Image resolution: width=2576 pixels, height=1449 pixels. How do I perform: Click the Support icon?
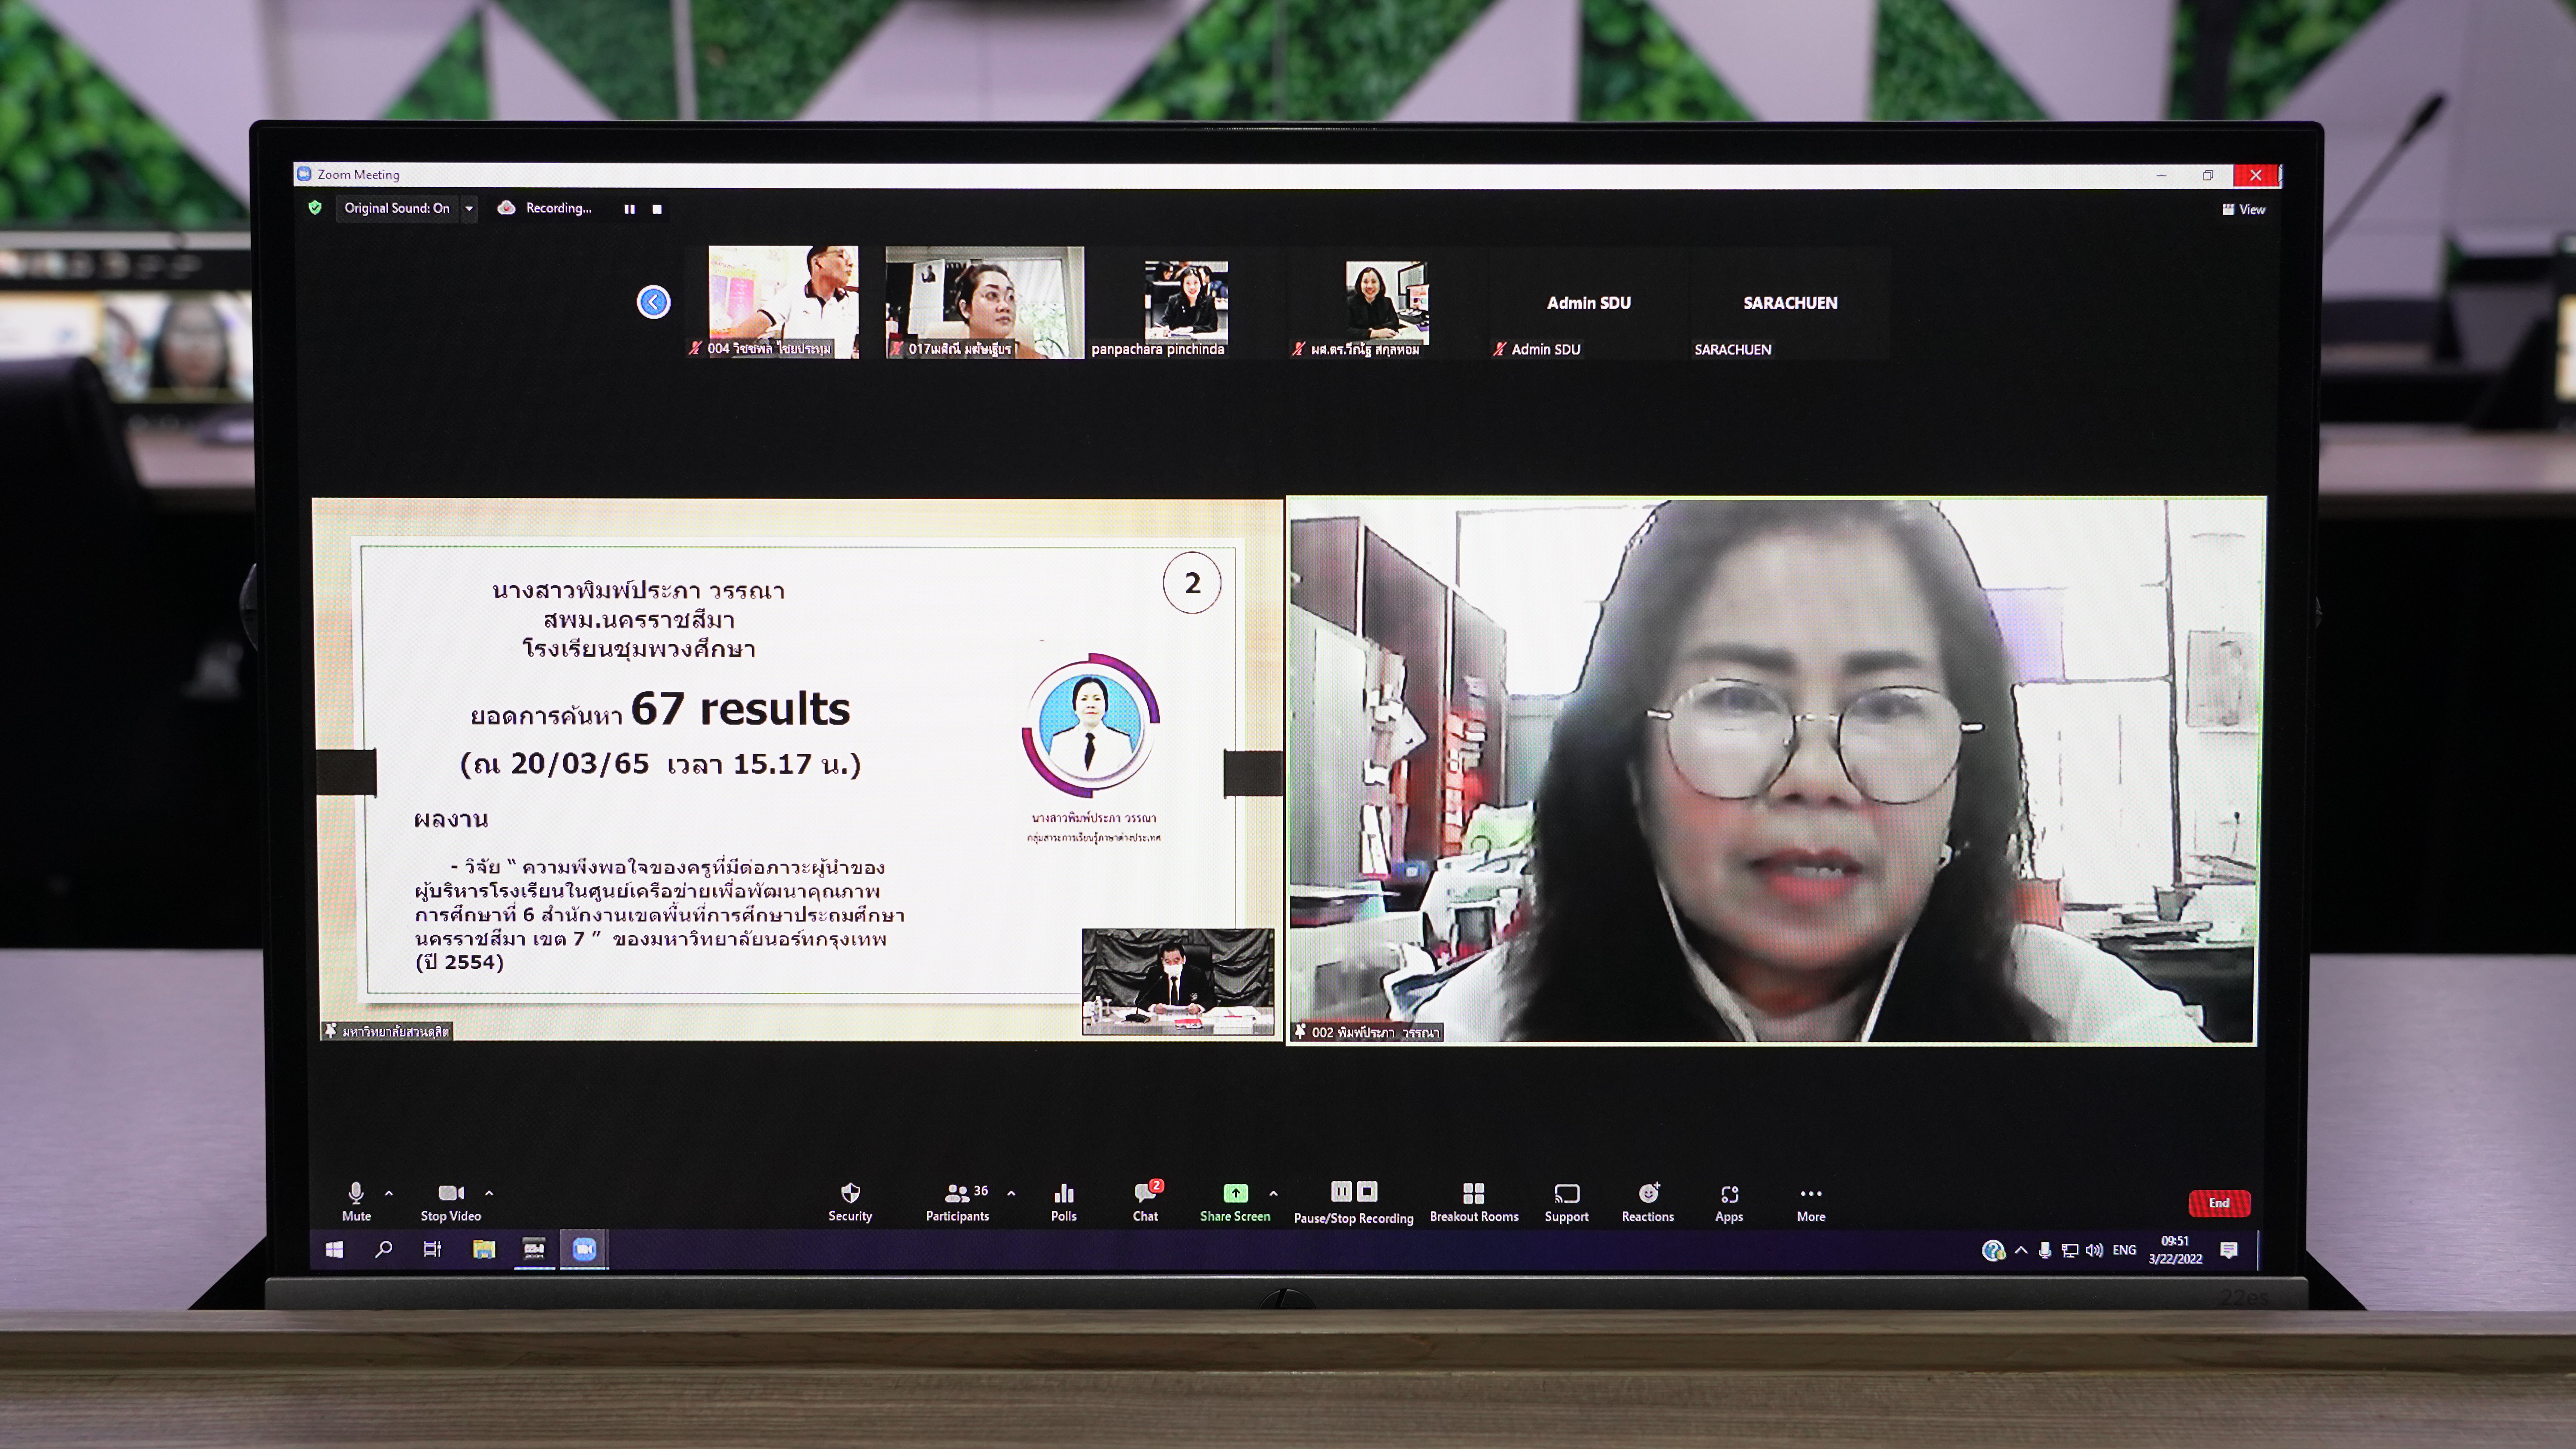click(x=1566, y=1200)
